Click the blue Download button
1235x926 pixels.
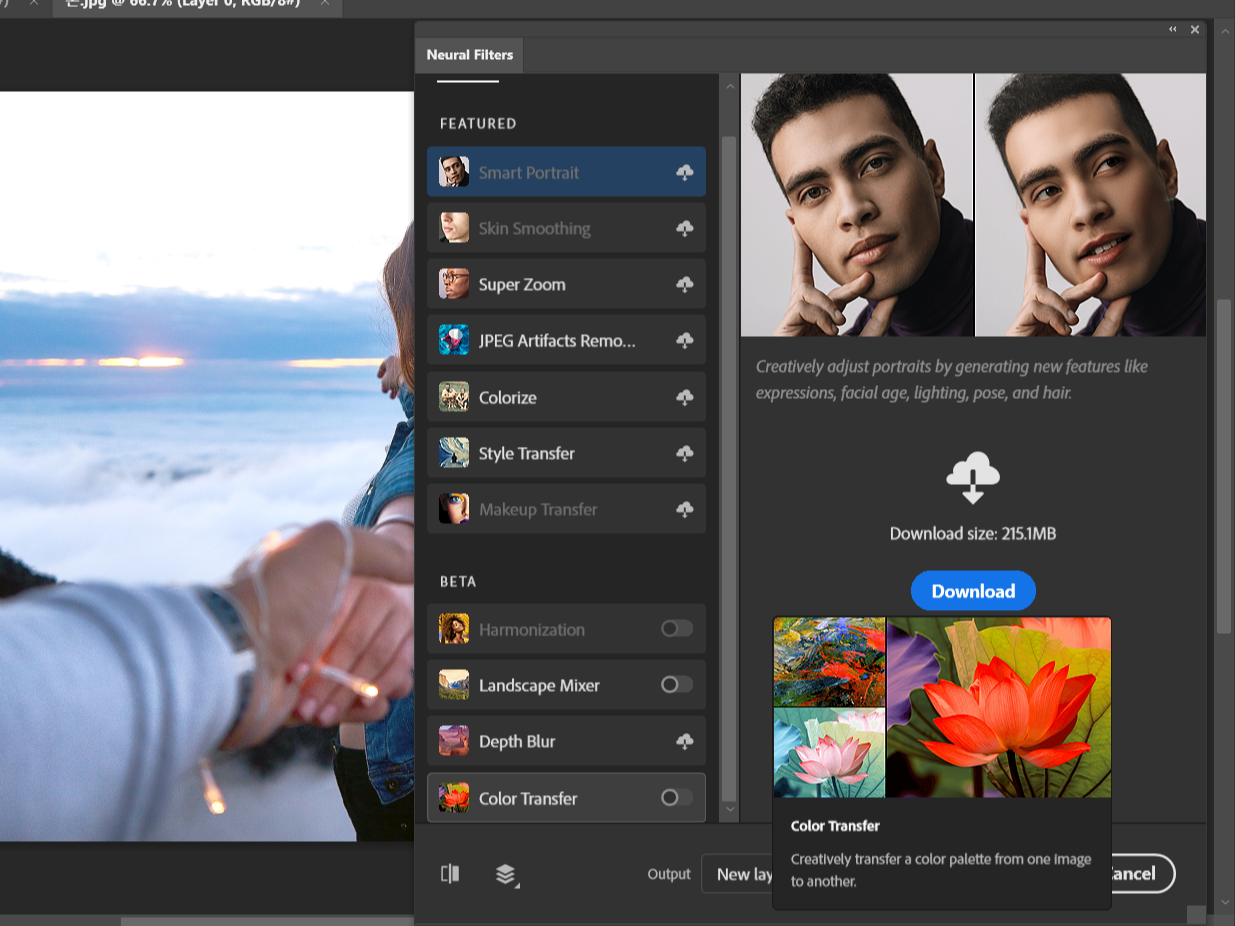click(973, 591)
